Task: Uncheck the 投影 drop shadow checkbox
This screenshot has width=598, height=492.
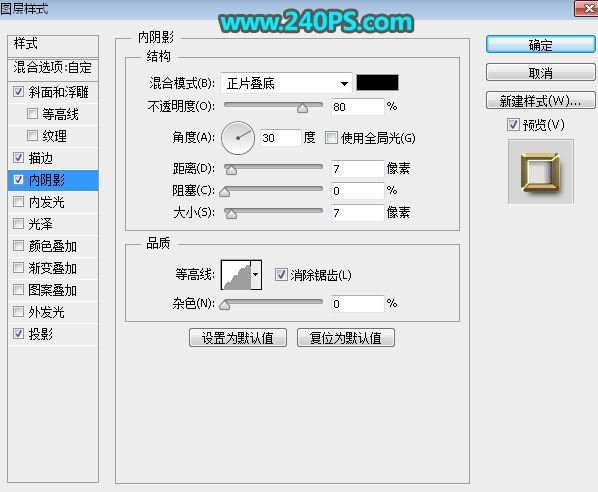Action: (18, 334)
